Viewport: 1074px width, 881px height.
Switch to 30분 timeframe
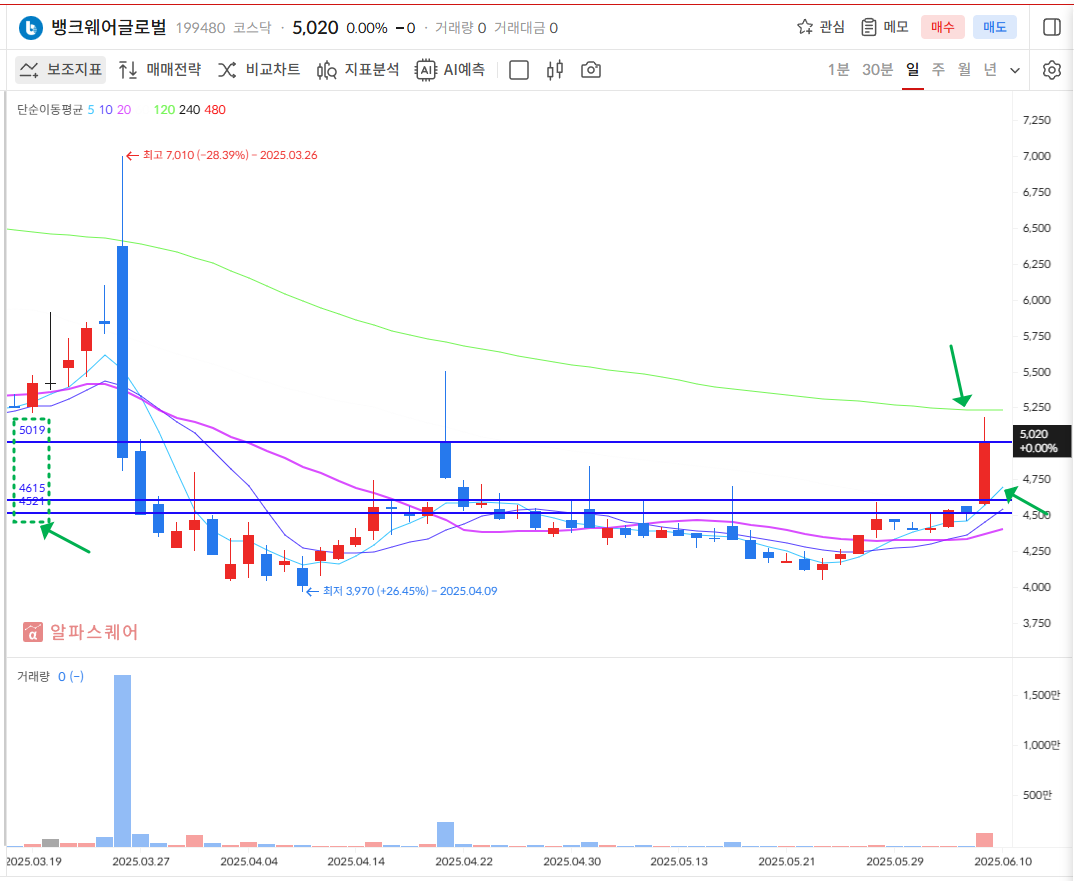[x=877, y=70]
